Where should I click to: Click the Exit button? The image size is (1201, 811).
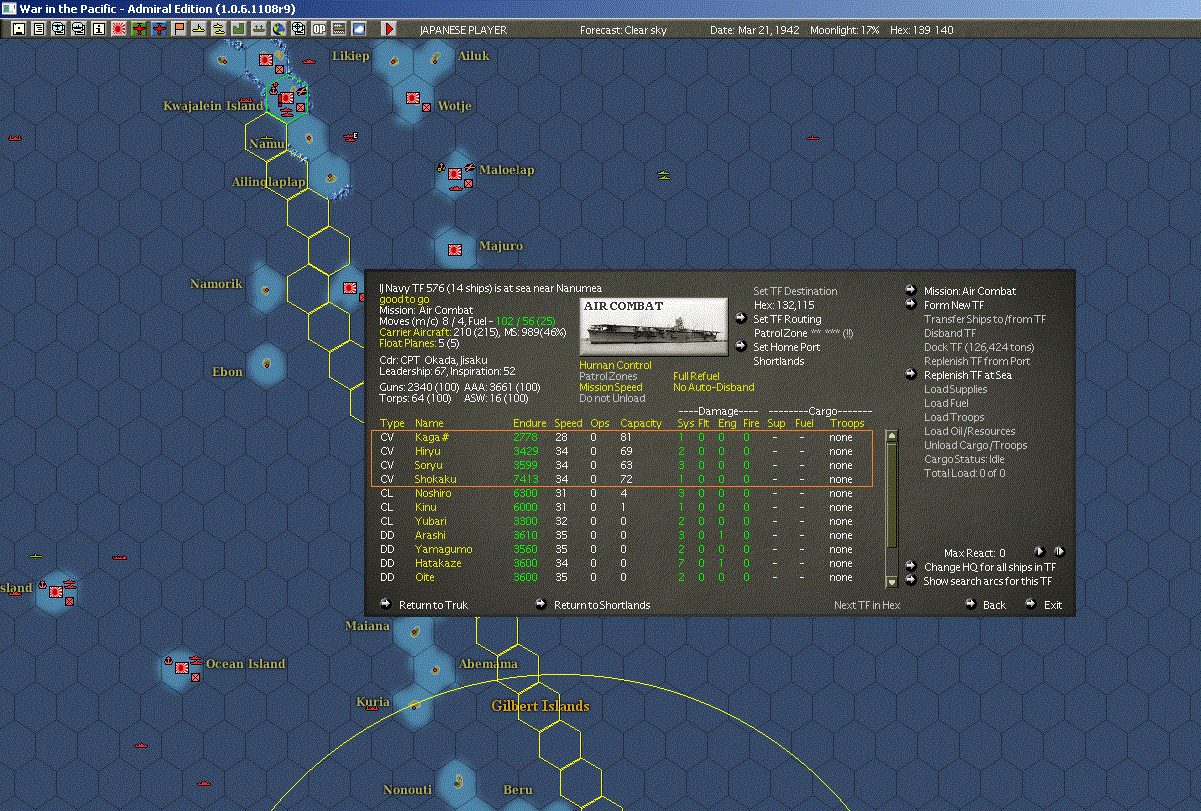1053,605
